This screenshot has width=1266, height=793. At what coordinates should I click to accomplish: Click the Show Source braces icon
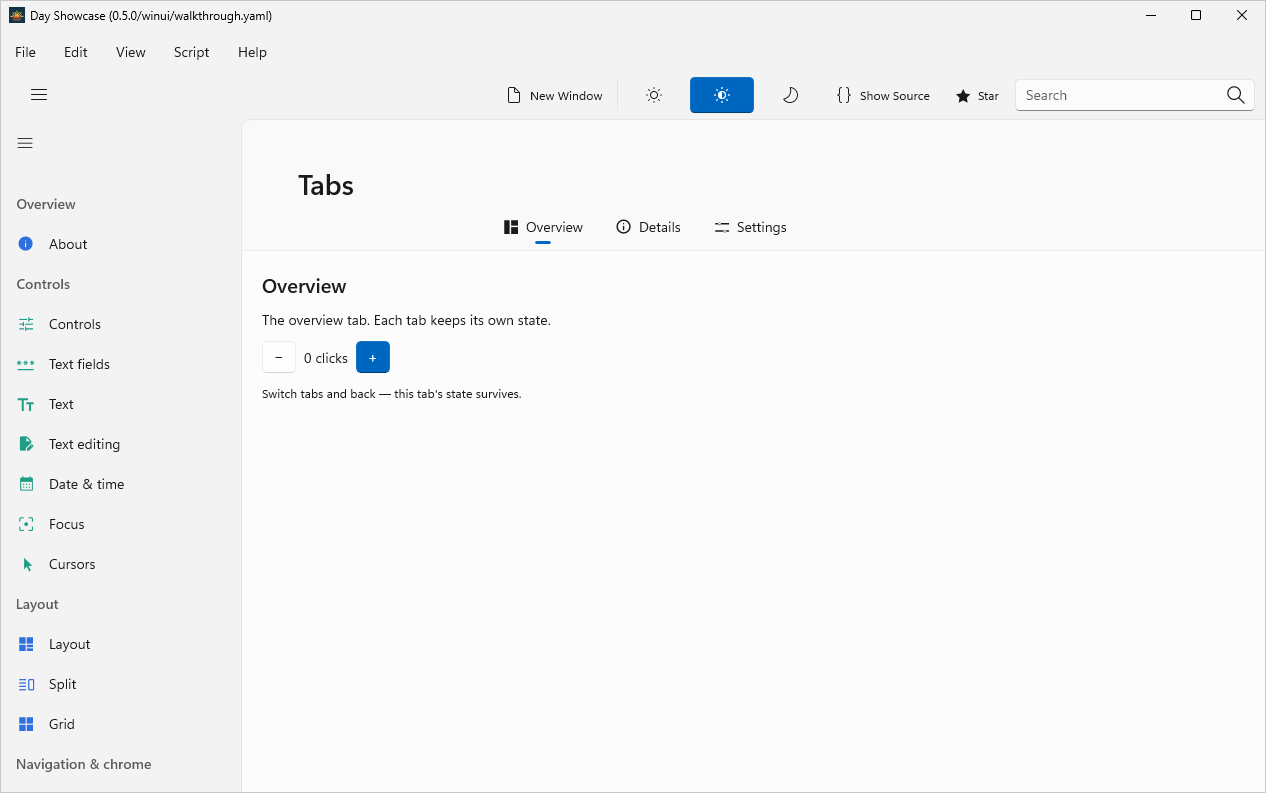pos(844,95)
